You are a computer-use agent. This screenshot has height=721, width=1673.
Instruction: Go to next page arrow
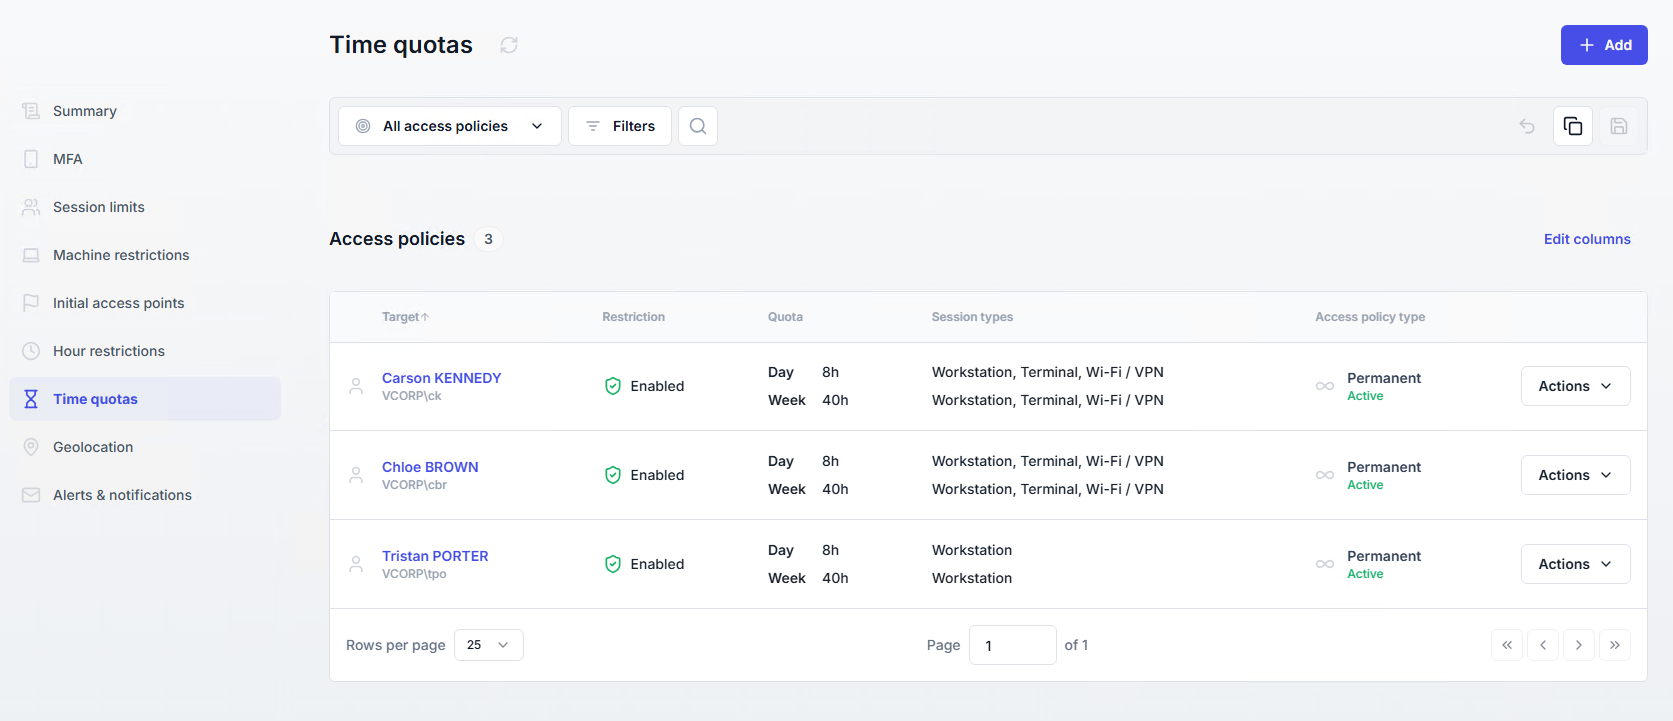click(x=1578, y=645)
